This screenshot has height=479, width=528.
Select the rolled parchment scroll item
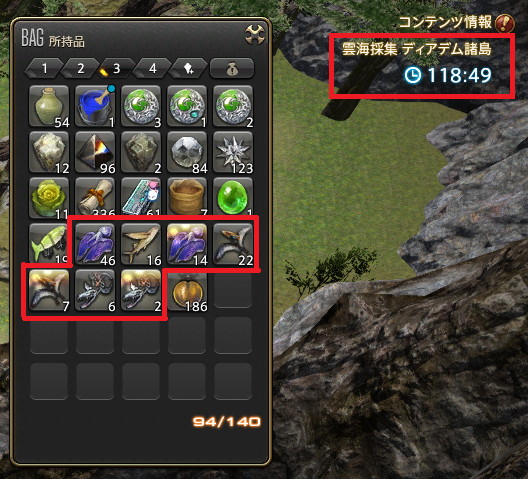click(x=95, y=197)
